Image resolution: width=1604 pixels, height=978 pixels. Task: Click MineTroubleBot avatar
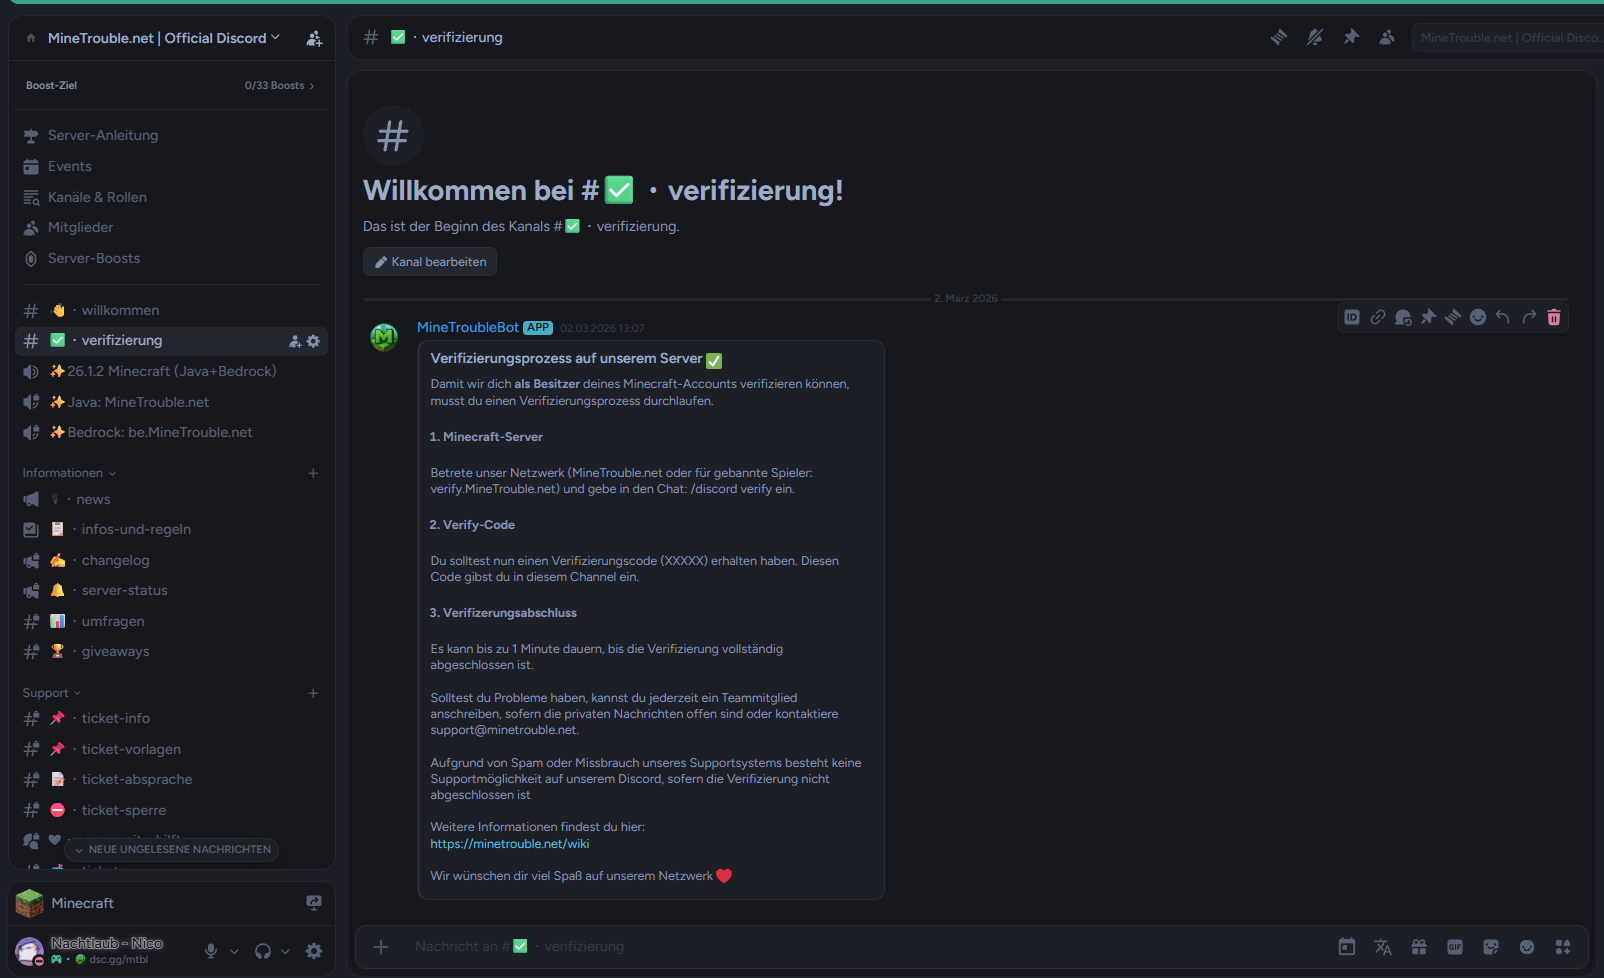coord(384,337)
